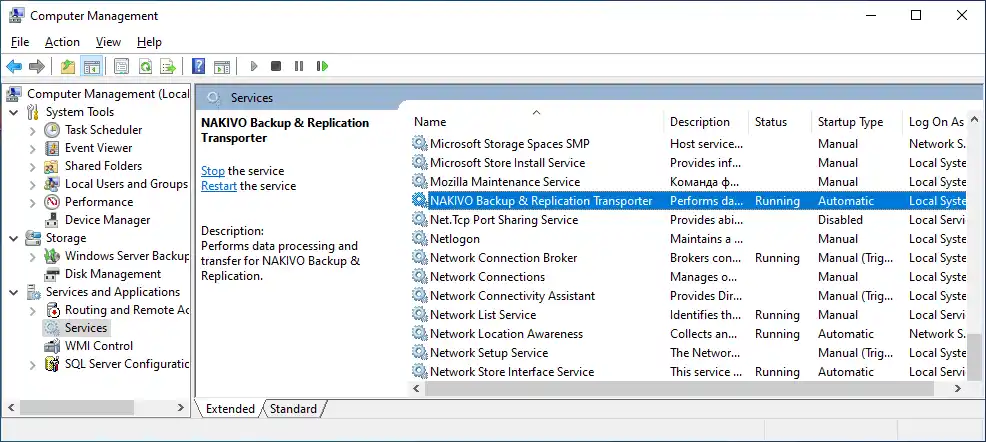
Task: Click the Disk Management tree icon
Action: tap(52, 275)
